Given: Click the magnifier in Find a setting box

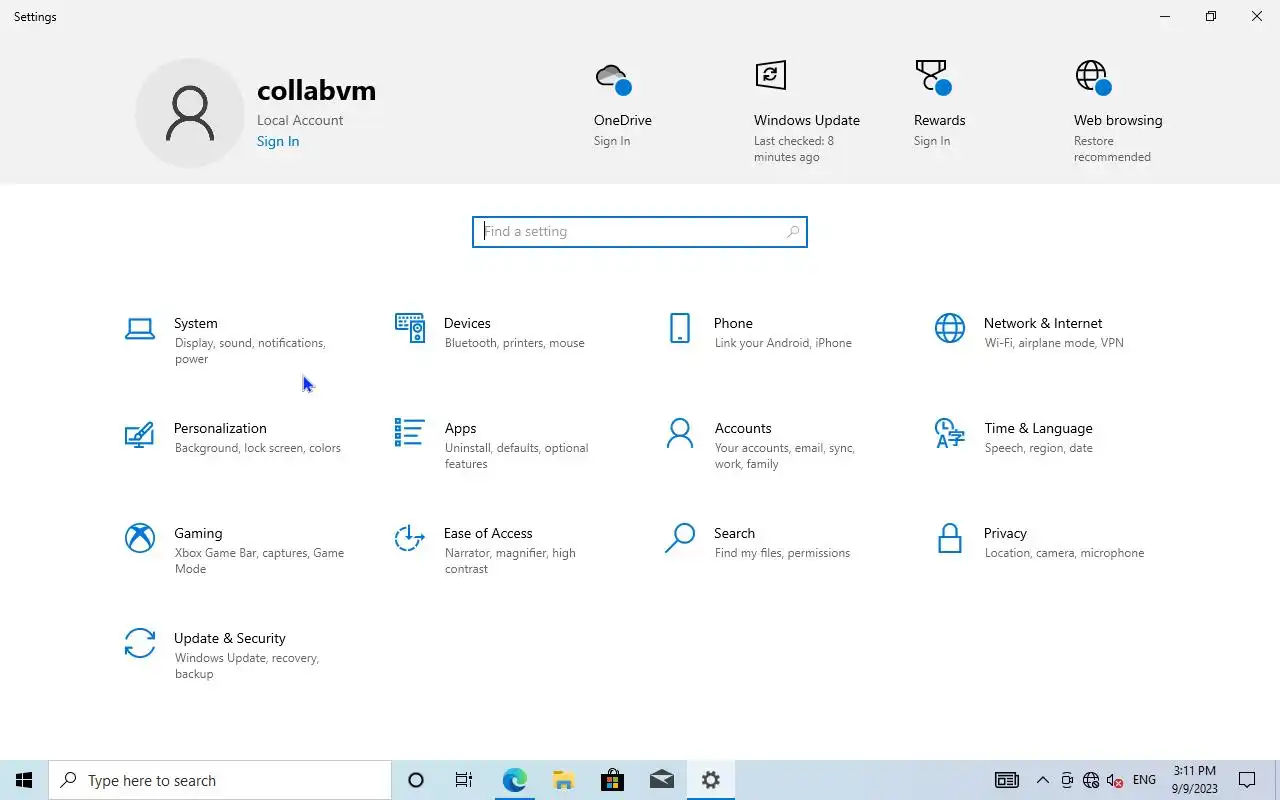Looking at the screenshot, I should coord(792,232).
